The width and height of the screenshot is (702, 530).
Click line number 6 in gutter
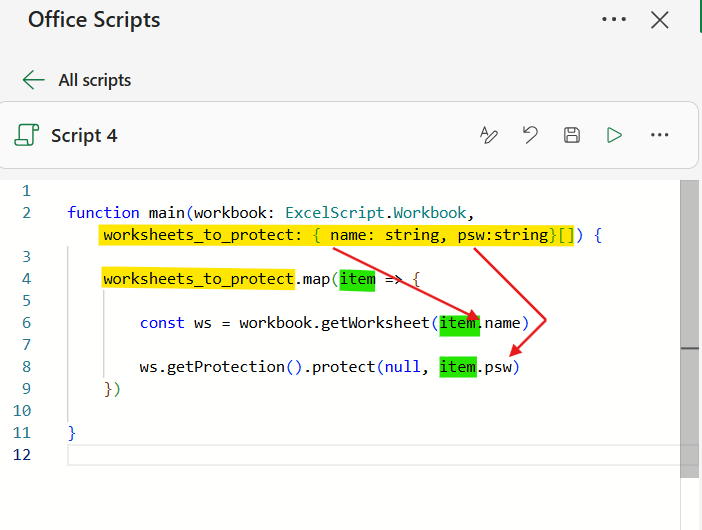pos(26,323)
